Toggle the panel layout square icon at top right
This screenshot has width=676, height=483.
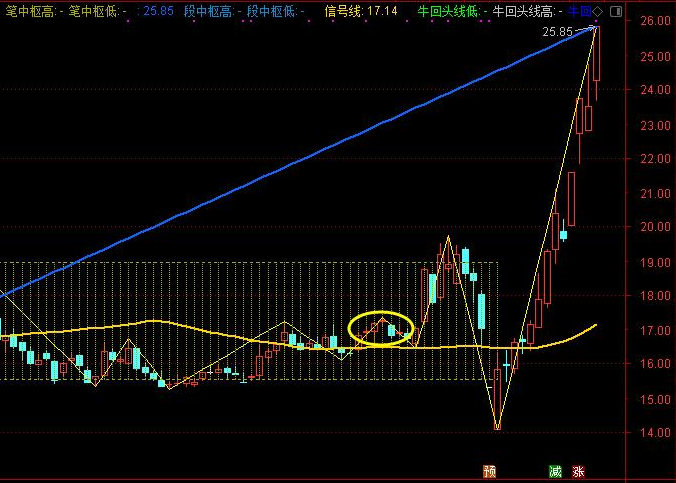[617, 11]
